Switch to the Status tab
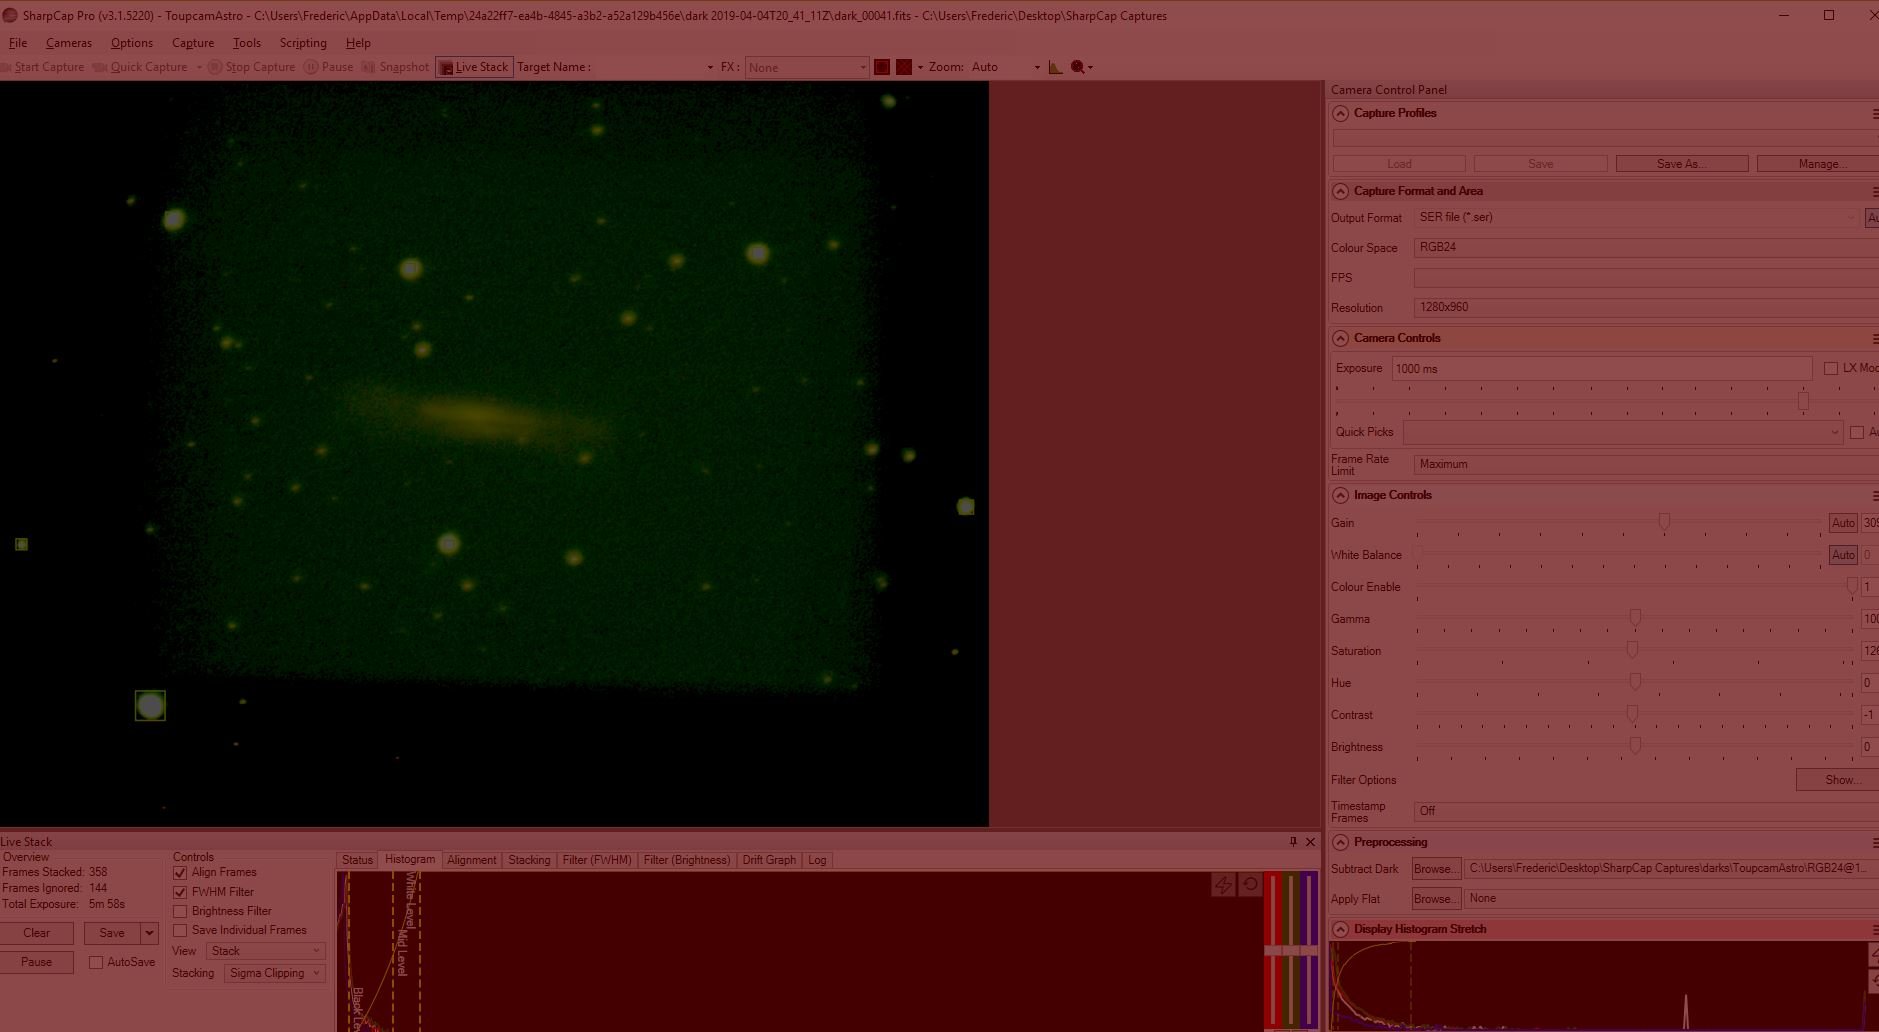This screenshot has width=1879, height=1032. (357, 860)
